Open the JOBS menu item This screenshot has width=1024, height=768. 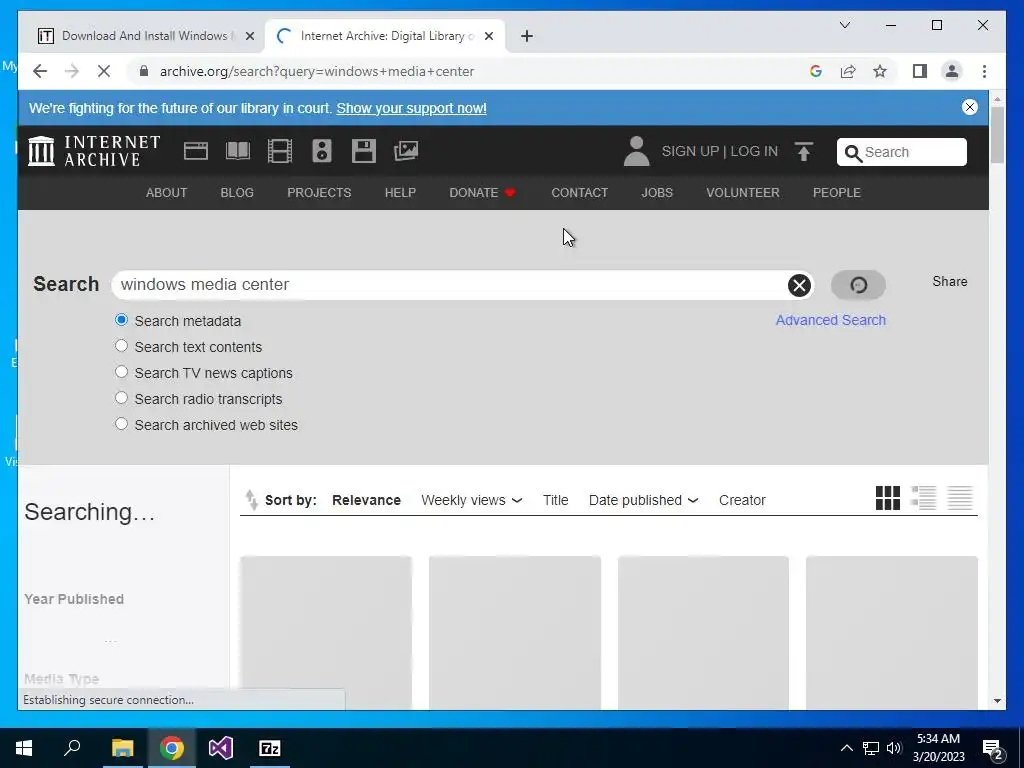[x=657, y=193]
